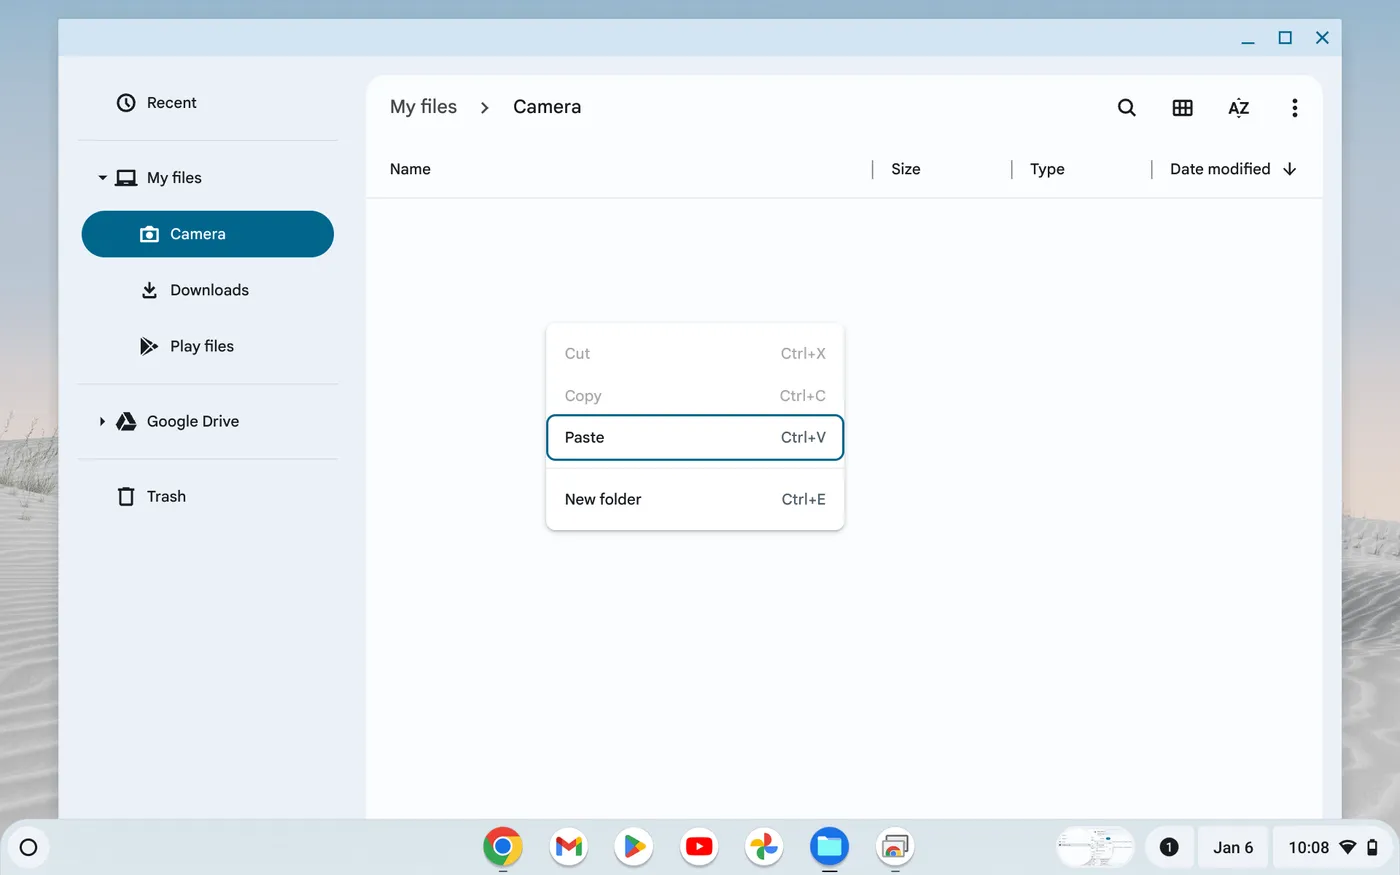Open Google Photos from the shelf
Screen dimensions: 1400x875
[x=764, y=847]
